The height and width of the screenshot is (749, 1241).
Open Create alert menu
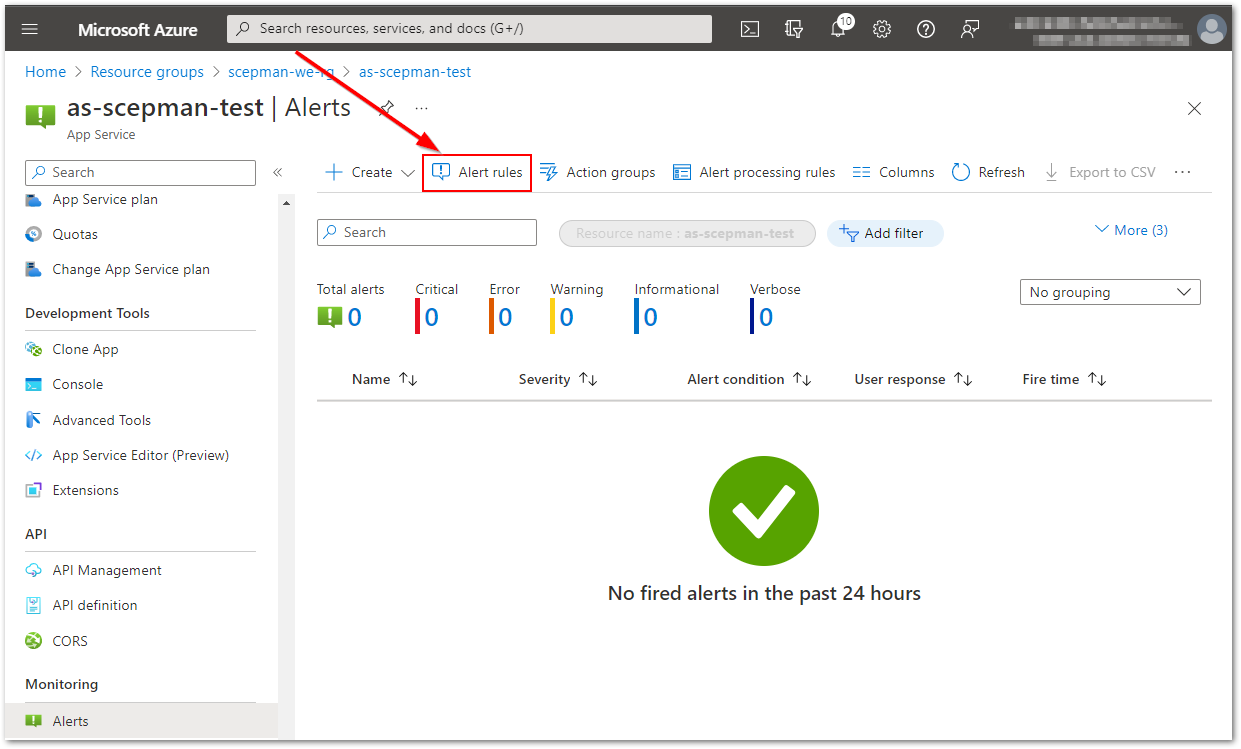coord(370,172)
